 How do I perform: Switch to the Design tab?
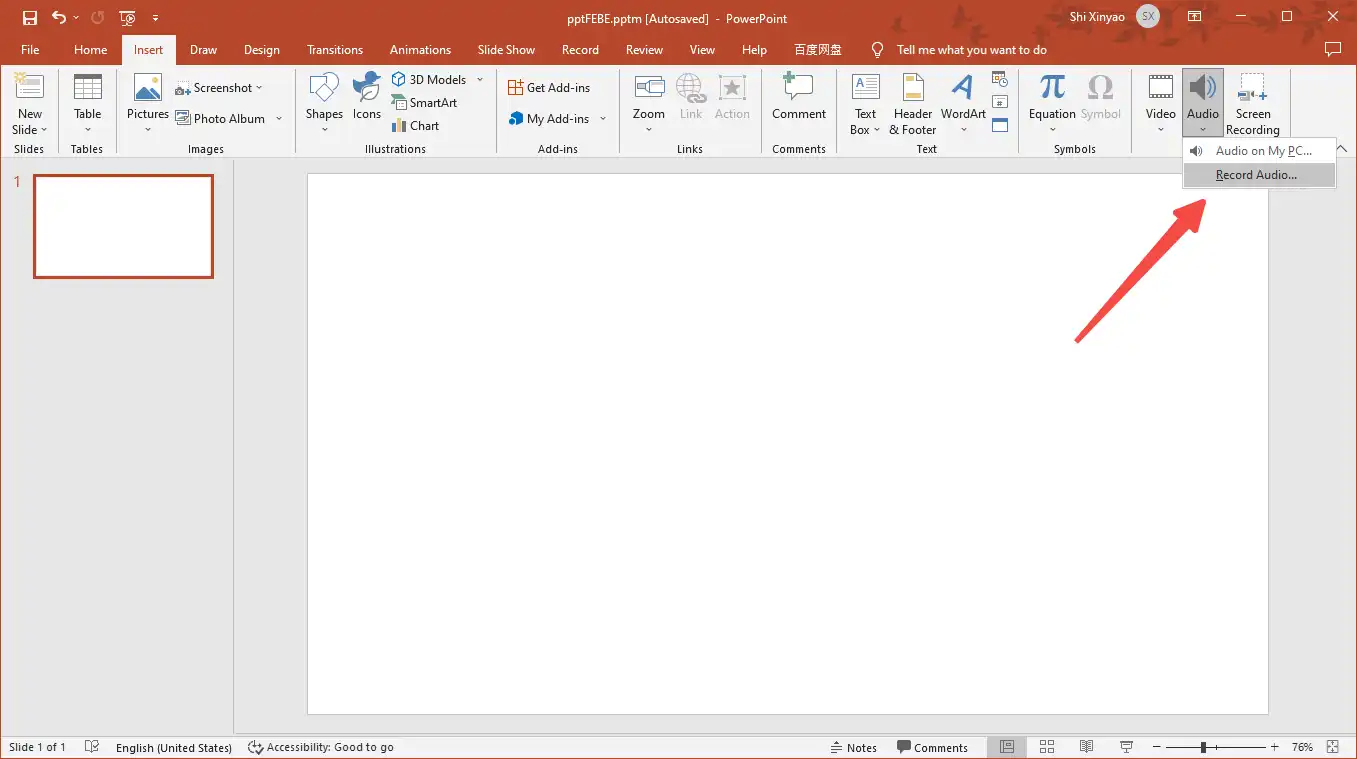(x=262, y=50)
